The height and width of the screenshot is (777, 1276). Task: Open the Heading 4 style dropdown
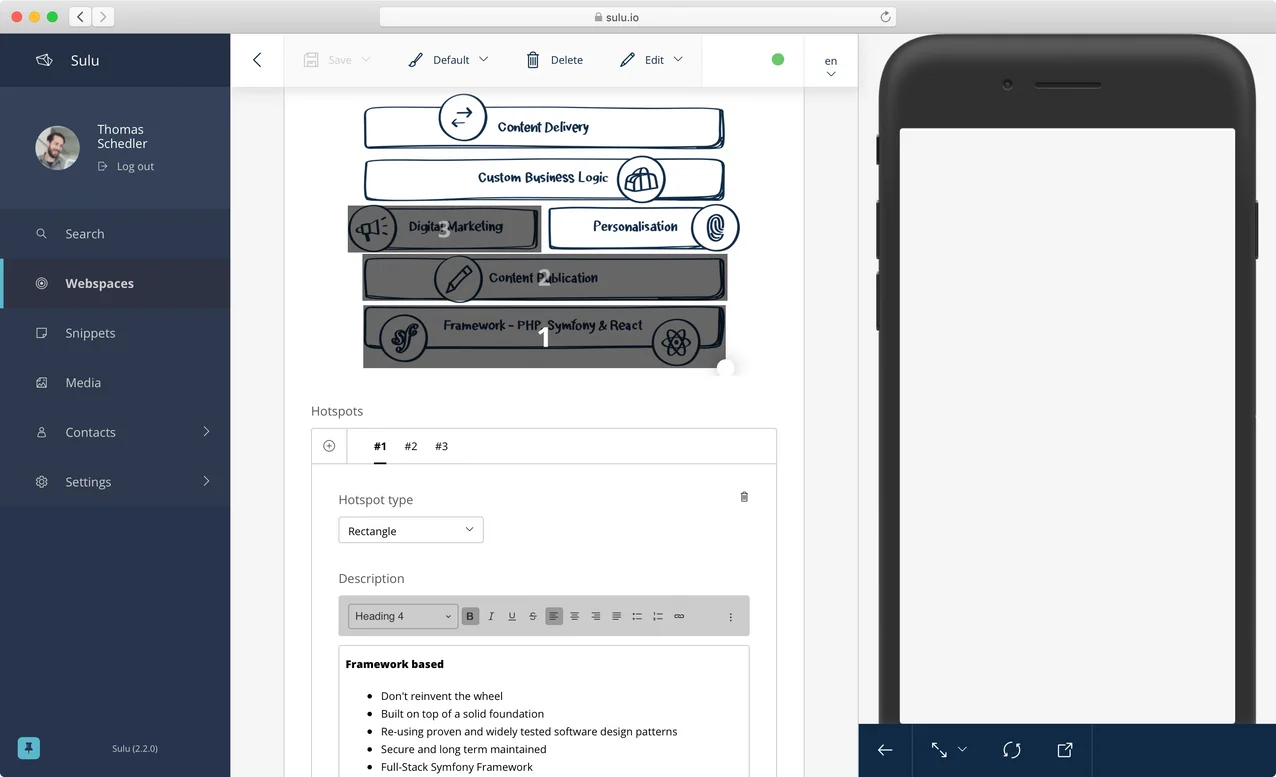403,616
